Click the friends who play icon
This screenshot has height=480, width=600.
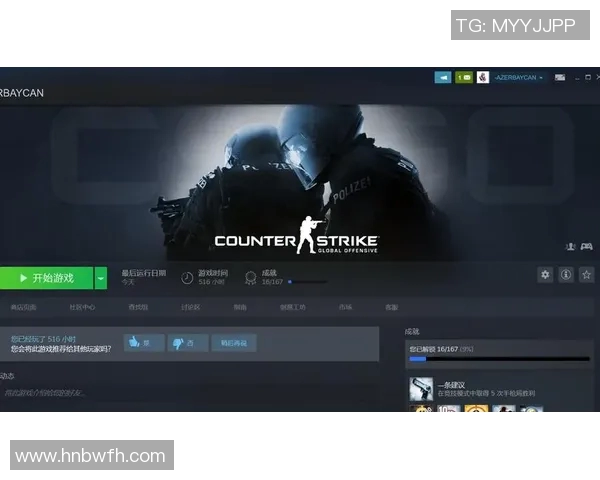coord(570,247)
